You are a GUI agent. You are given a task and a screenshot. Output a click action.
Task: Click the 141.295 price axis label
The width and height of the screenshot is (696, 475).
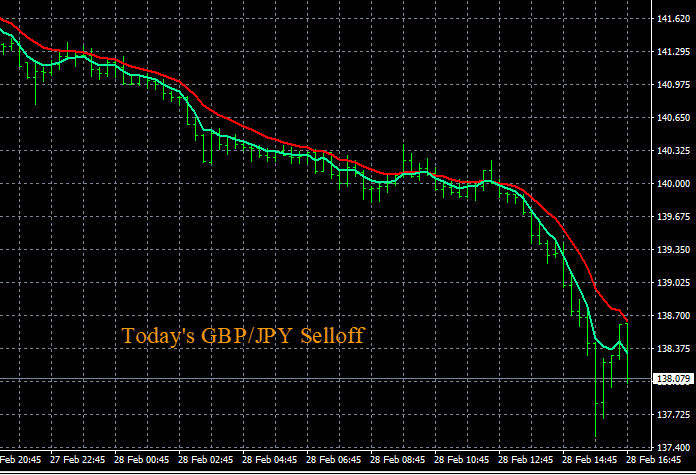[672, 52]
